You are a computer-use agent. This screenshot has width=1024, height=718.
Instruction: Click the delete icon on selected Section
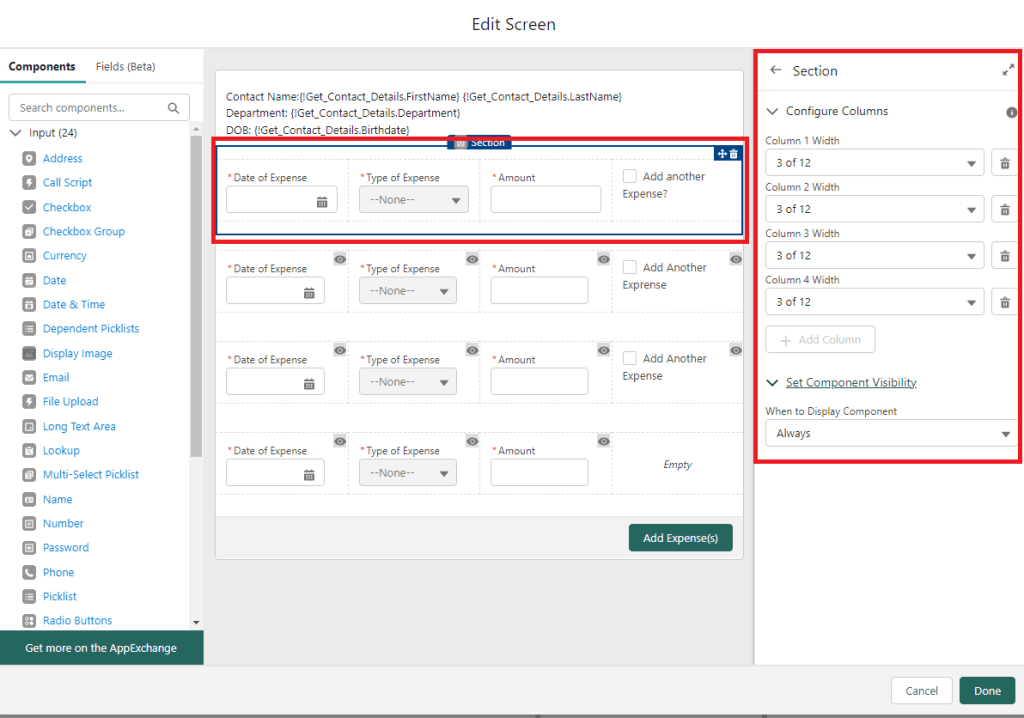(x=734, y=153)
